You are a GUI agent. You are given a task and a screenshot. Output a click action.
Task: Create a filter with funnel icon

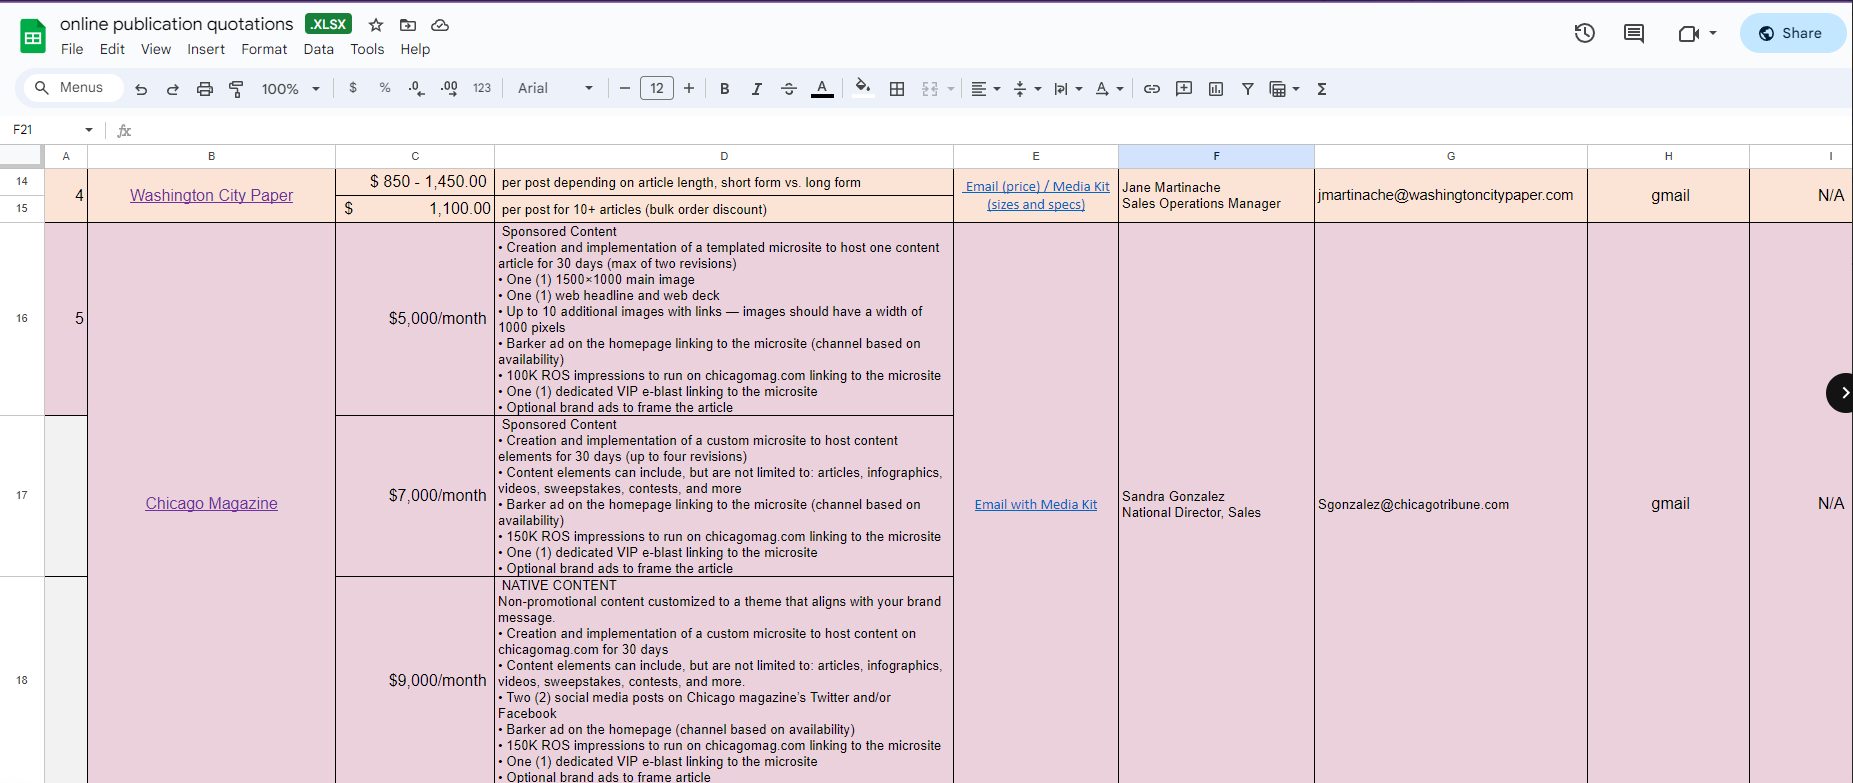(1248, 89)
